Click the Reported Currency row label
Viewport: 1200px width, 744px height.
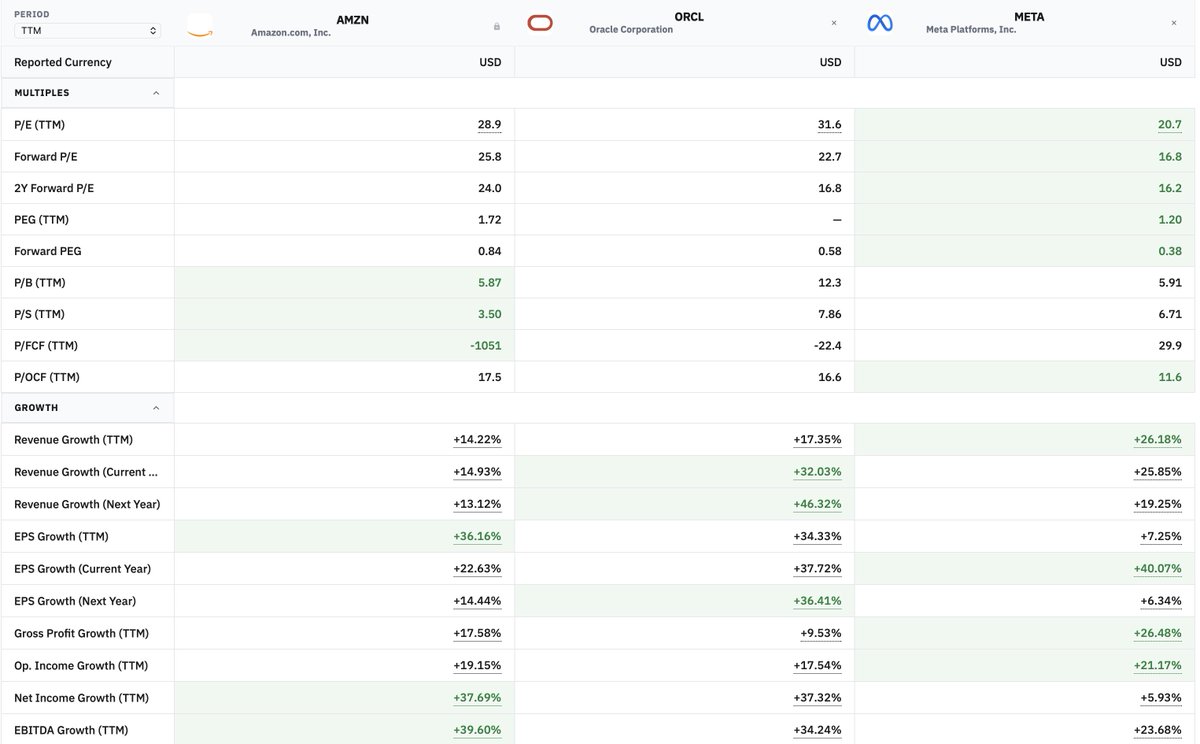tap(63, 62)
